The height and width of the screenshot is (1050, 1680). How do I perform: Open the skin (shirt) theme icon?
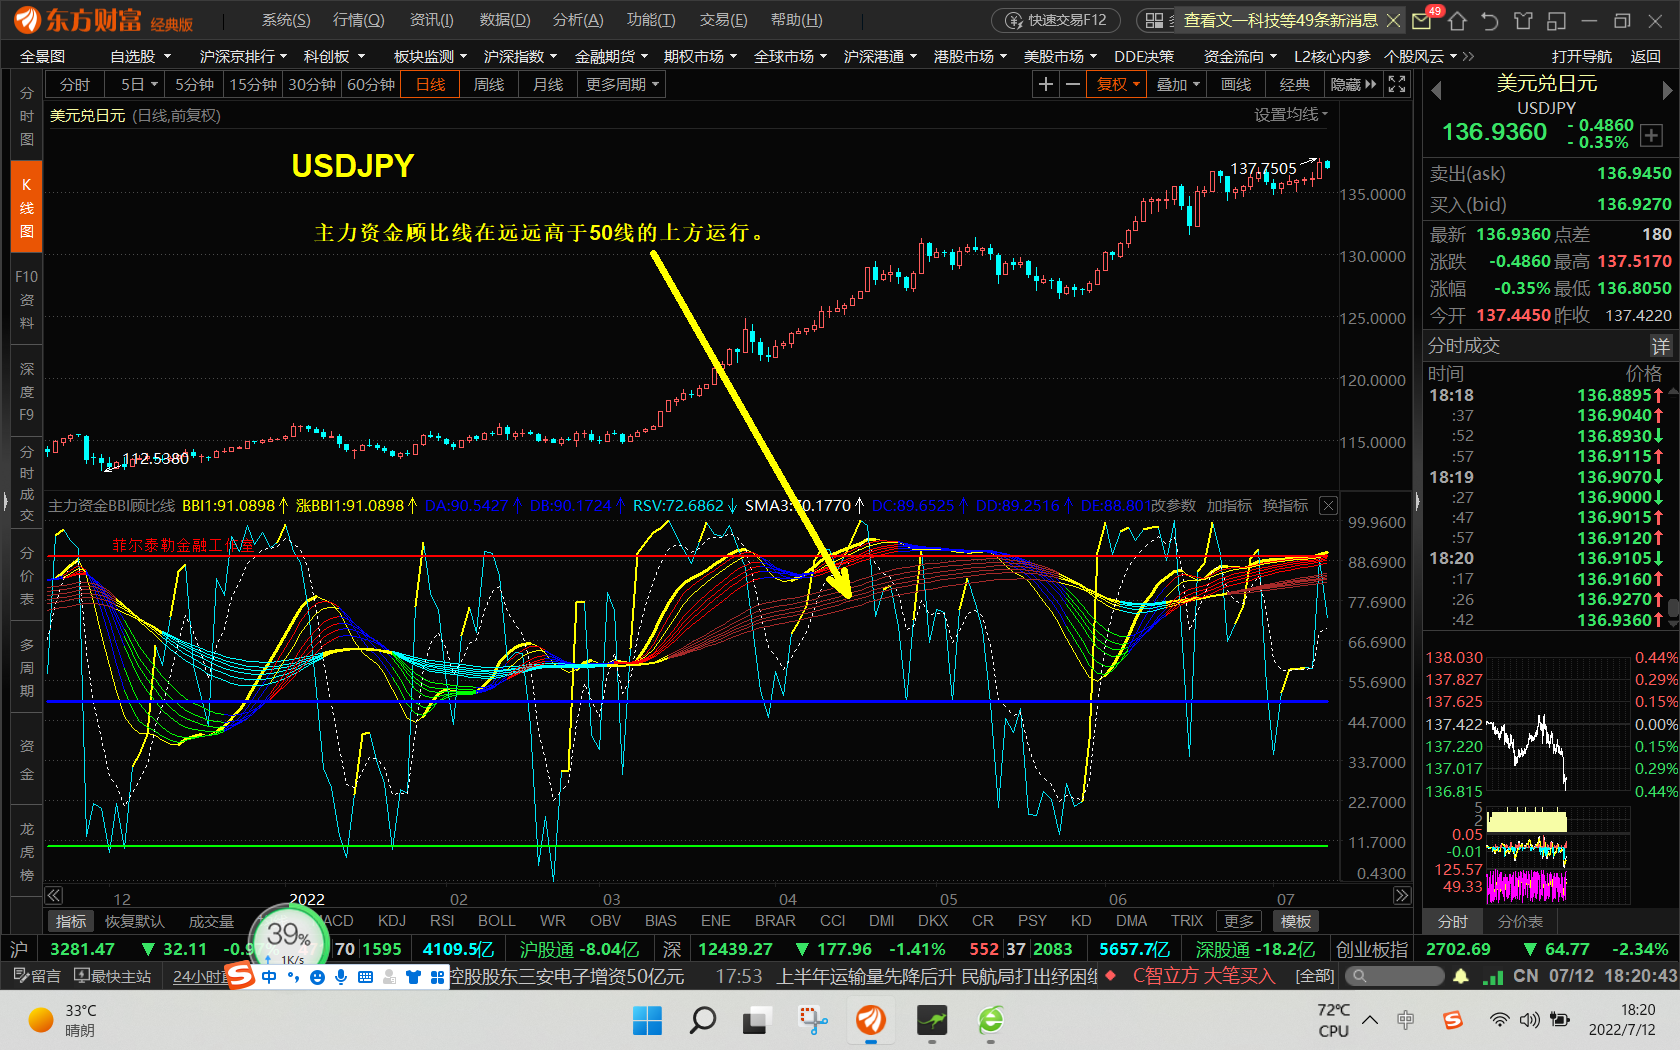1523,21
